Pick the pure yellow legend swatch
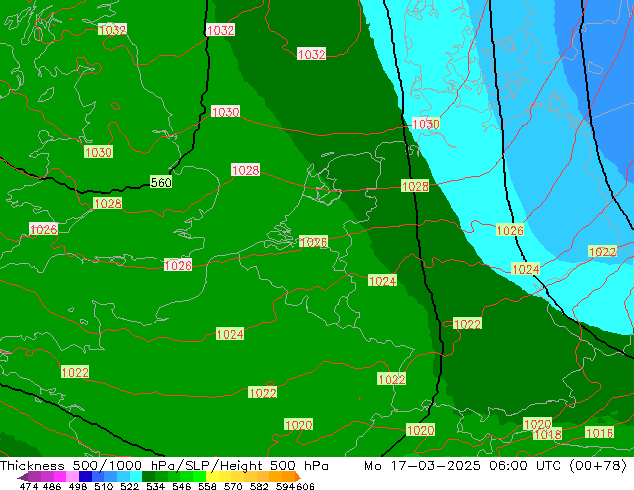The image size is (634, 490). 212,477
